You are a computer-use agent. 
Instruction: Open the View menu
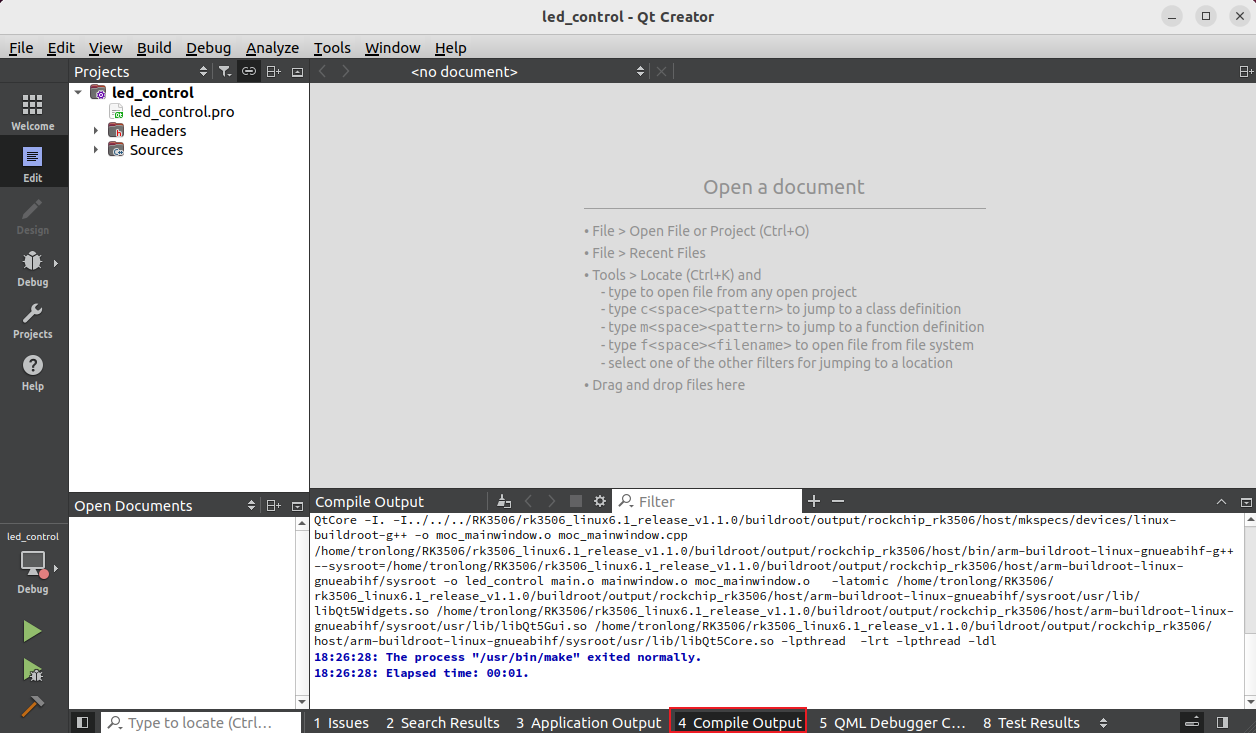tap(105, 48)
